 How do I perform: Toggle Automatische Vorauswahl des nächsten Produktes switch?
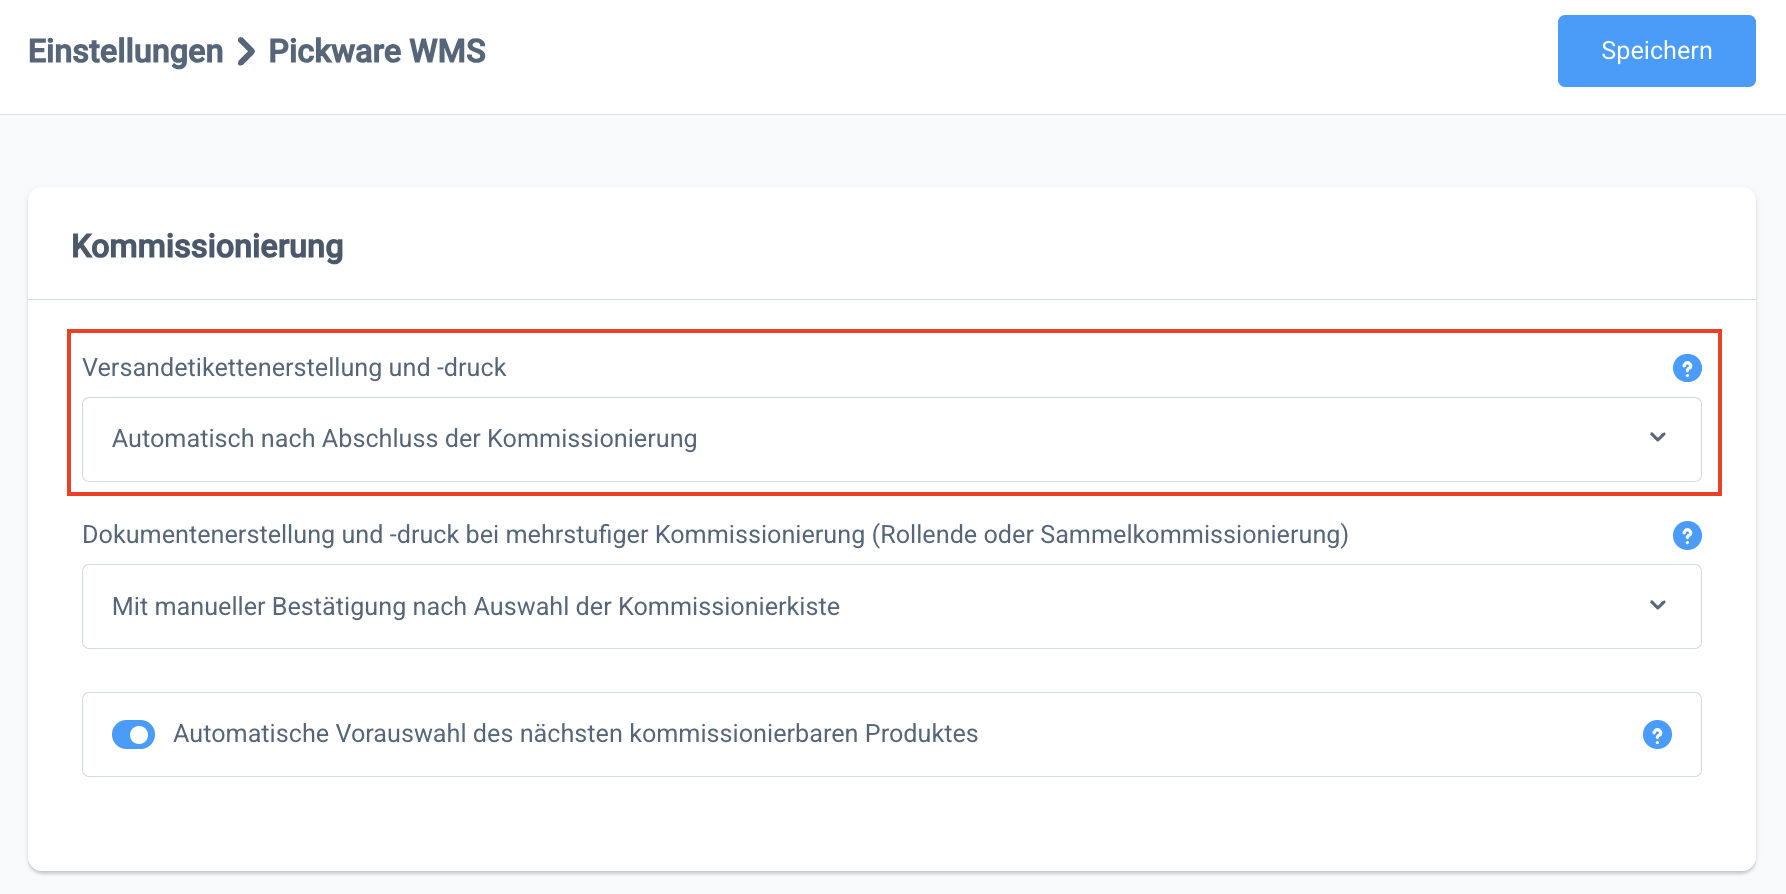coord(133,735)
